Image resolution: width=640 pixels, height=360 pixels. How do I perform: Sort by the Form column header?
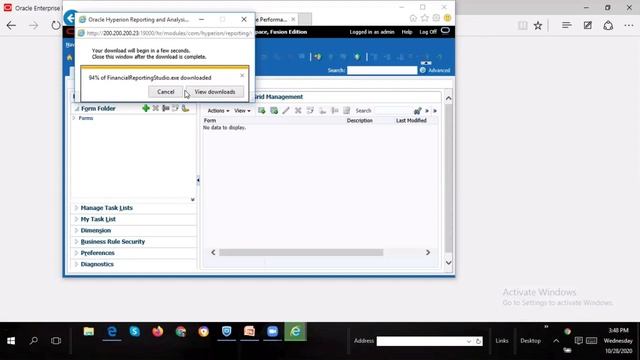210,120
